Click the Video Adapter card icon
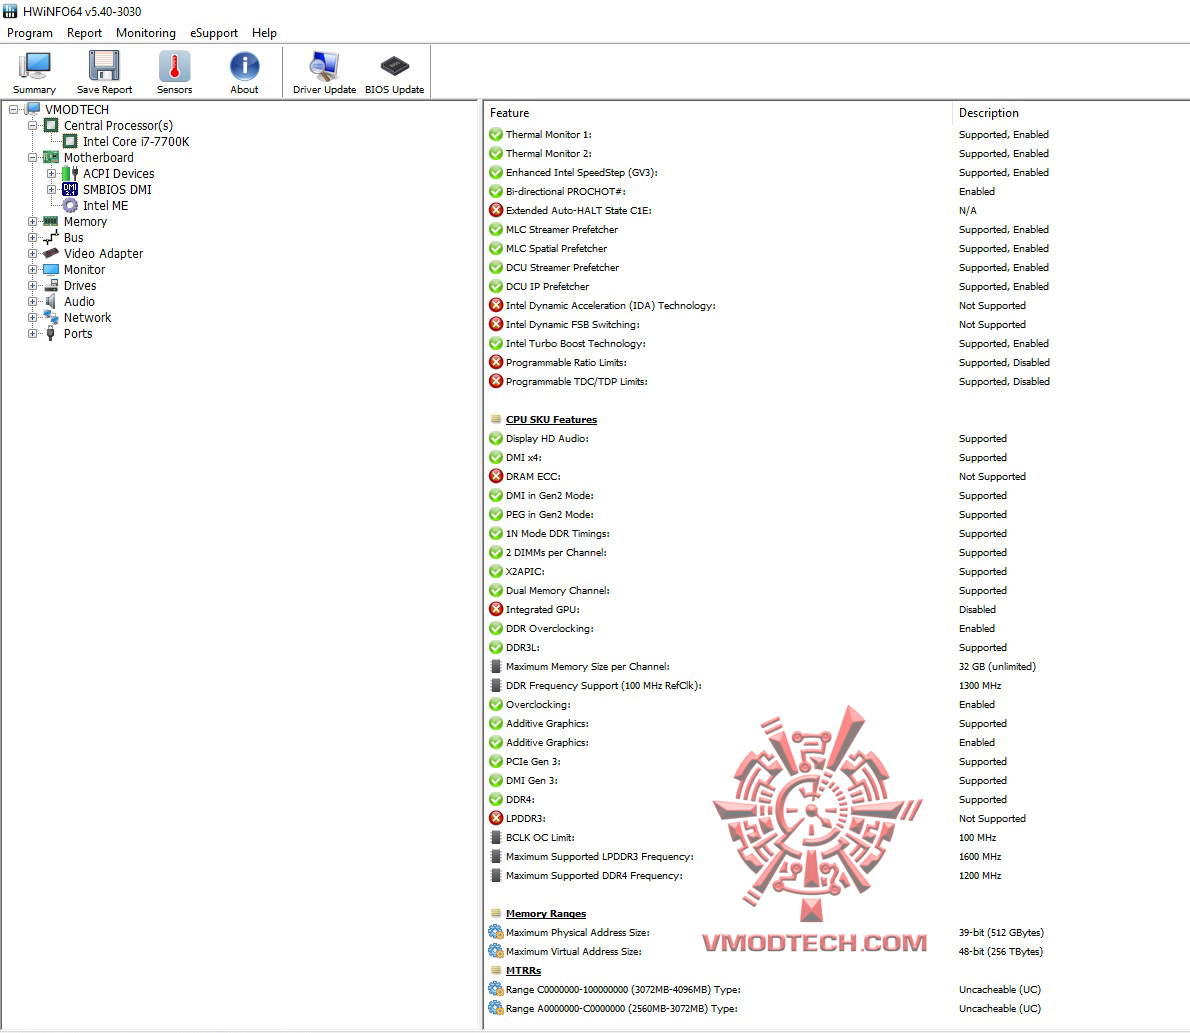 click(51, 254)
